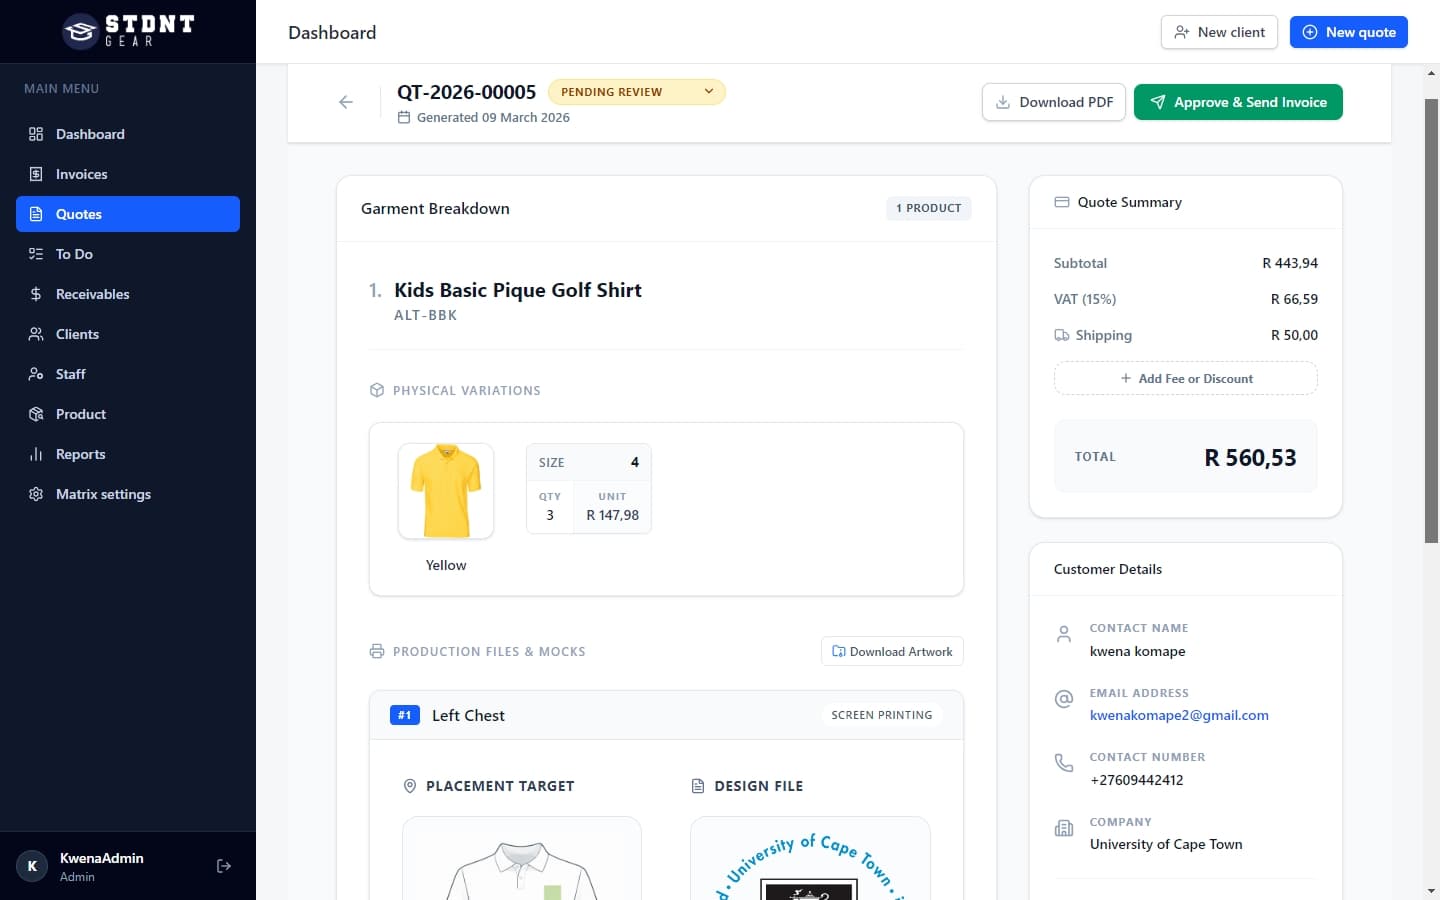Click the Clients people icon
This screenshot has width=1440, height=900.
pos(36,334)
